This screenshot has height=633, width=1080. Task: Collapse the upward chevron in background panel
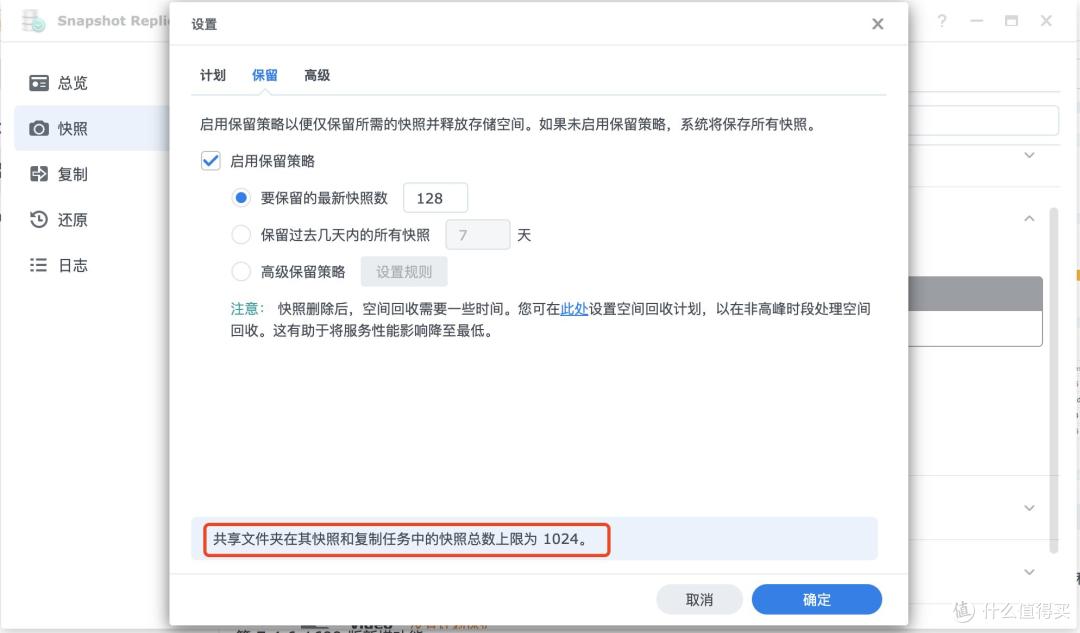point(1029,219)
